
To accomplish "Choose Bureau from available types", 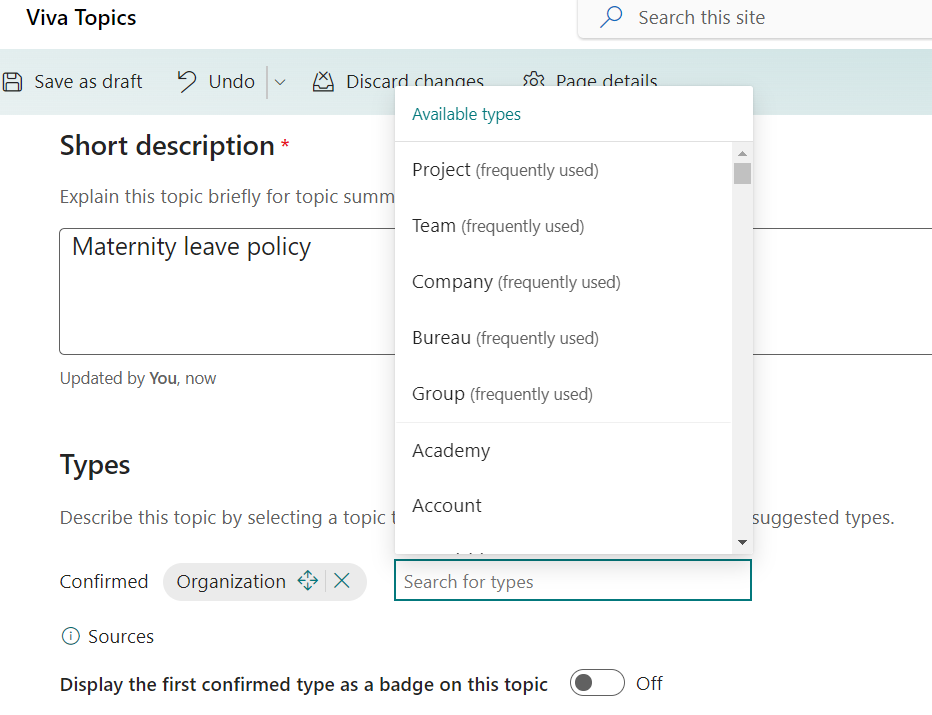I will point(563,338).
